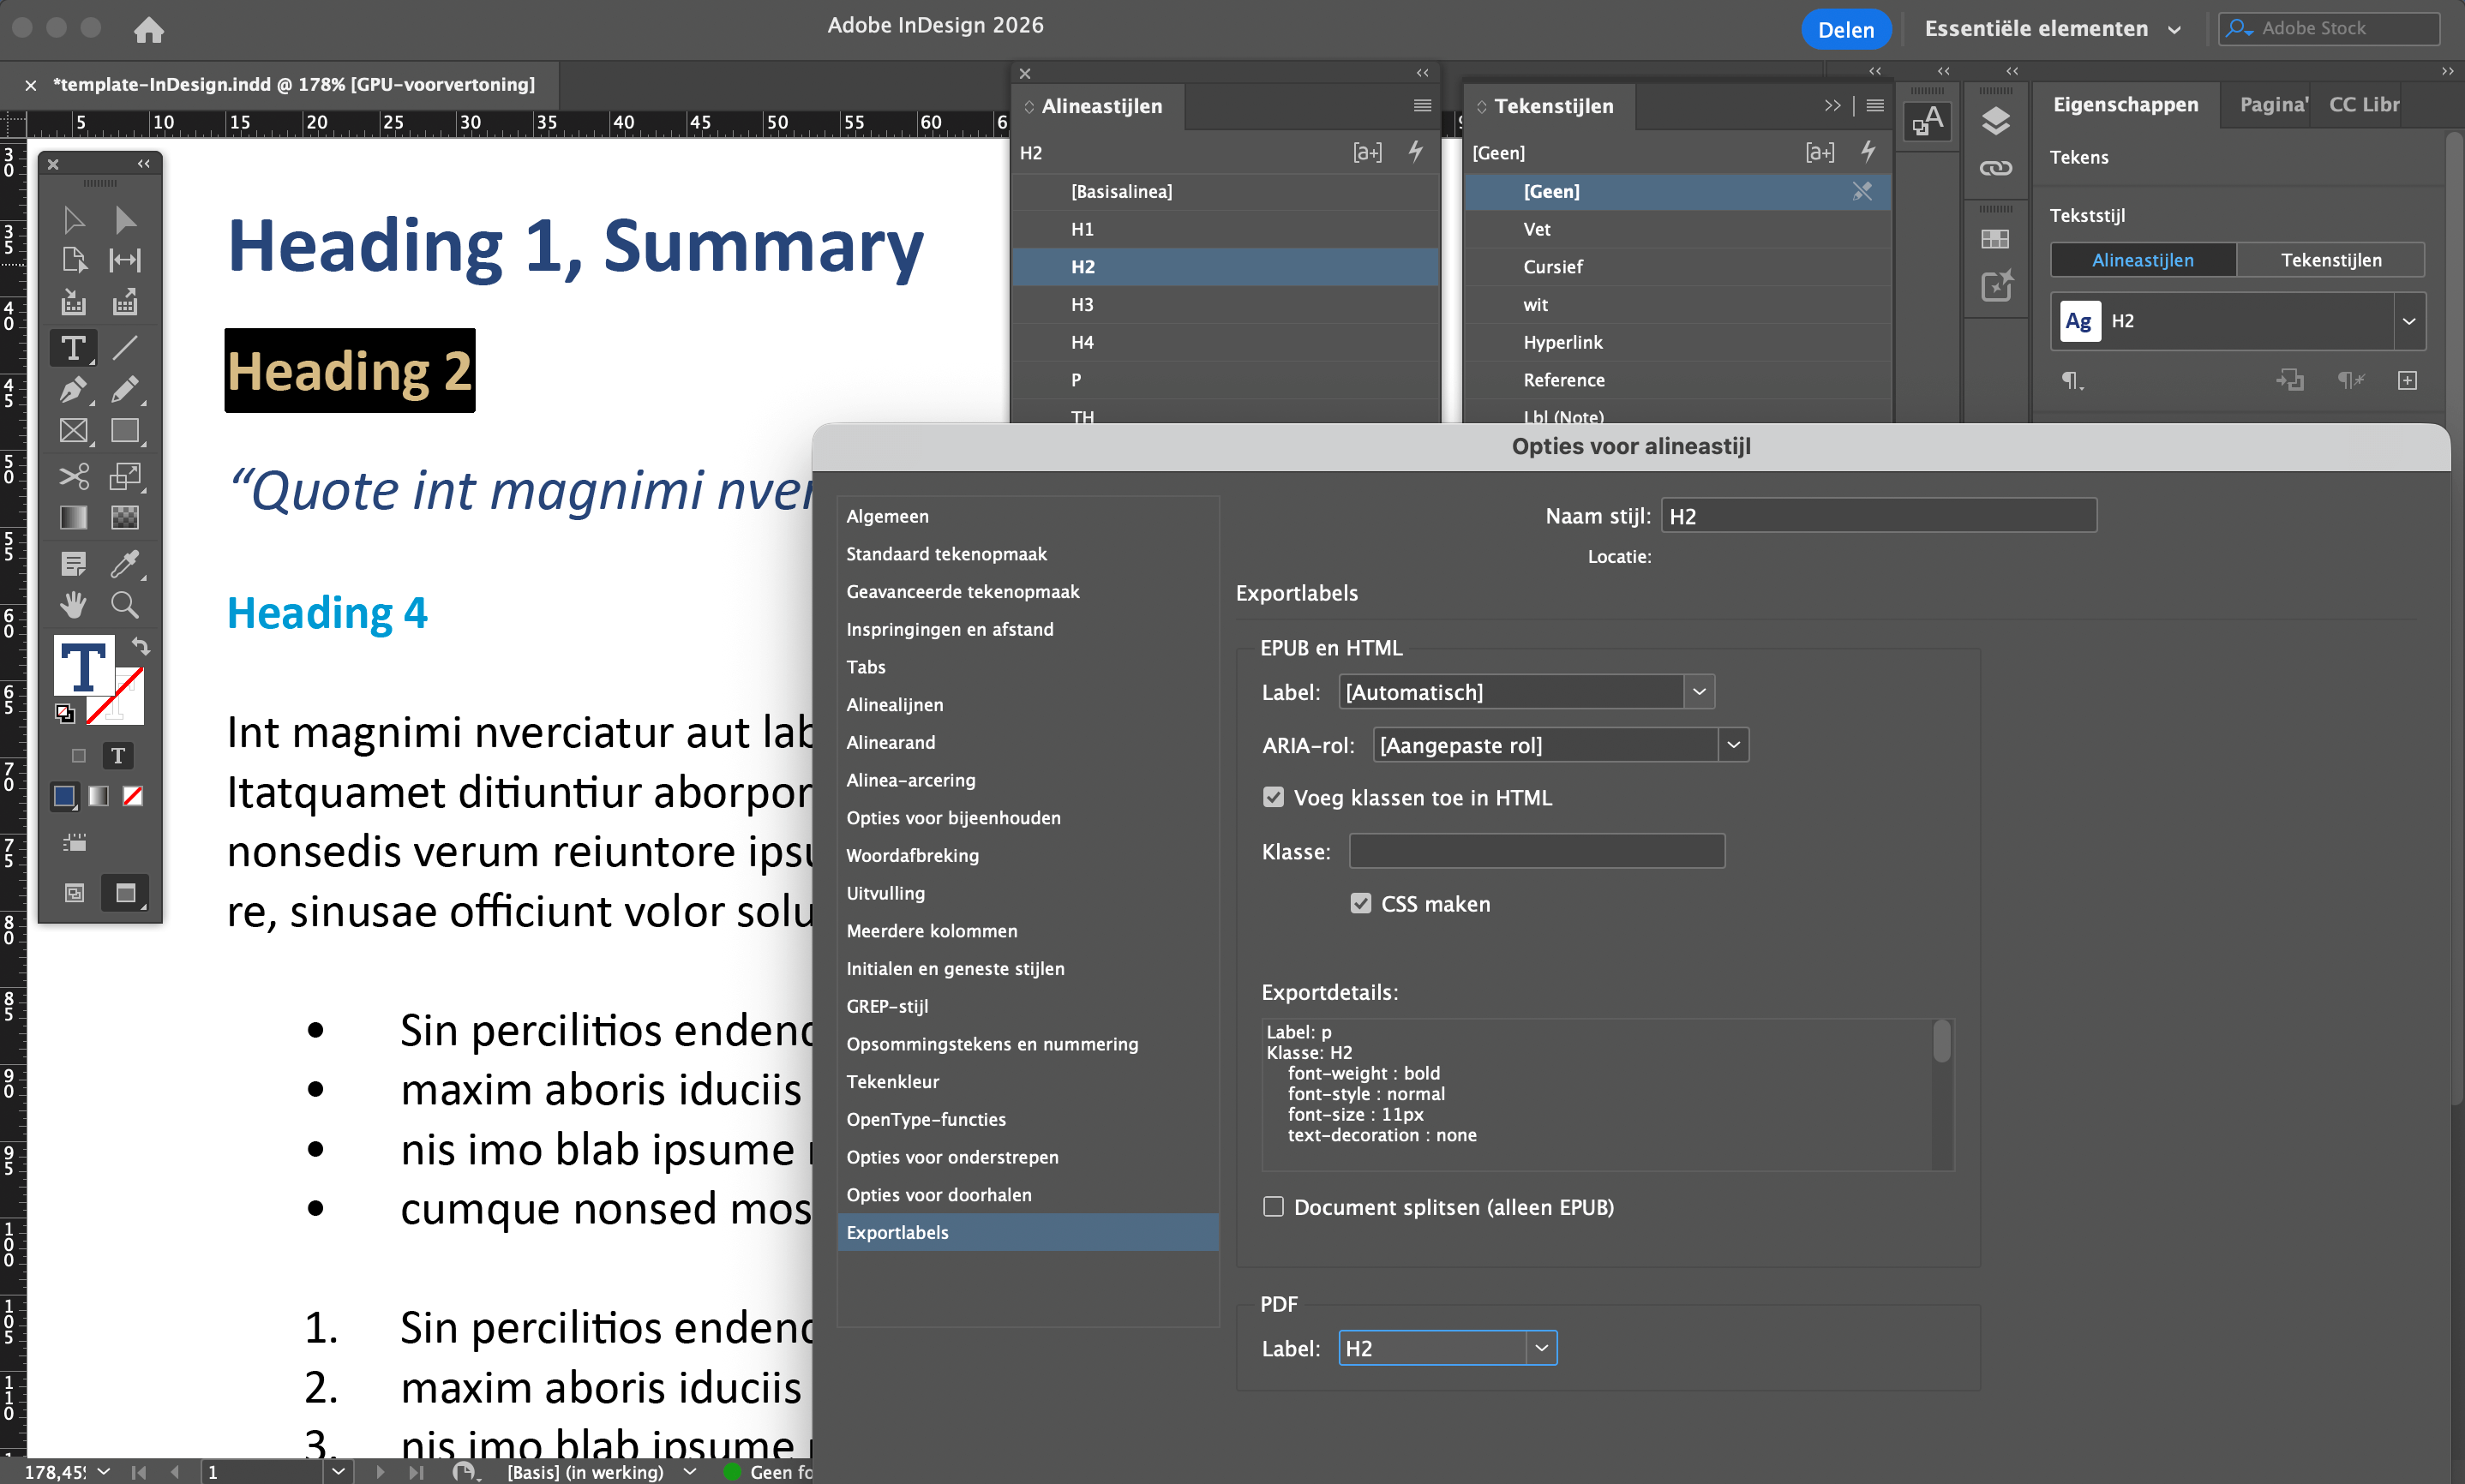Open the Layers panel icon
2465x1484 pixels.
(x=1995, y=121)
